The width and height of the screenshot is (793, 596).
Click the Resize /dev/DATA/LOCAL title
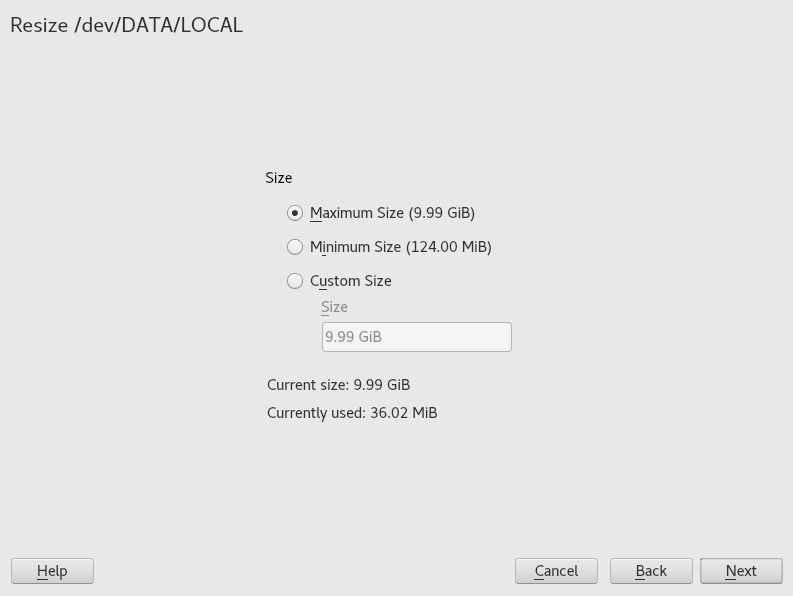coord(127,26)
